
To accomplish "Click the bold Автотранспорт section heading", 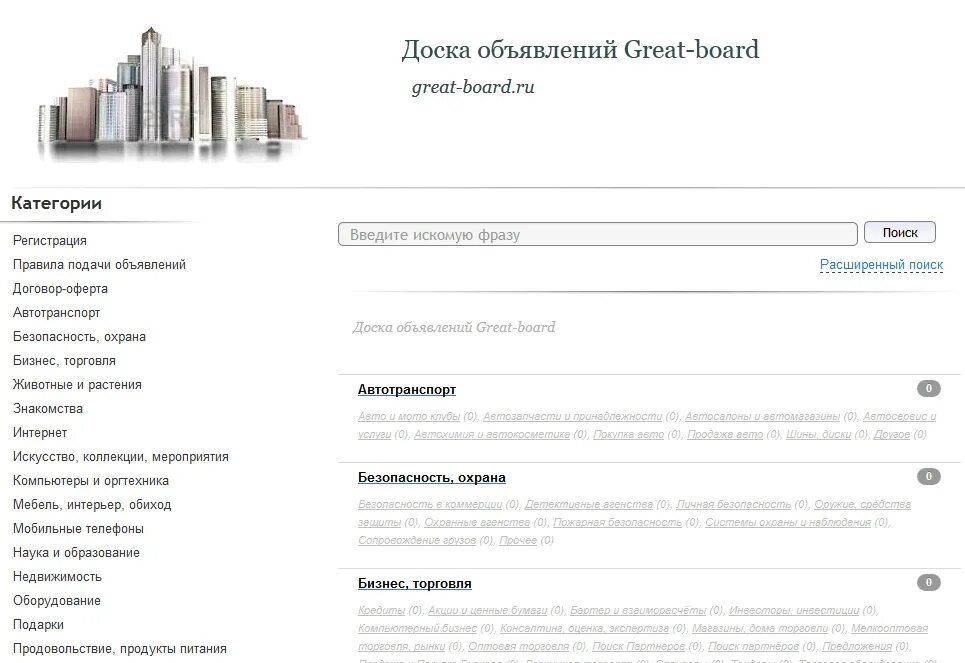I will [x=407, y=390].
